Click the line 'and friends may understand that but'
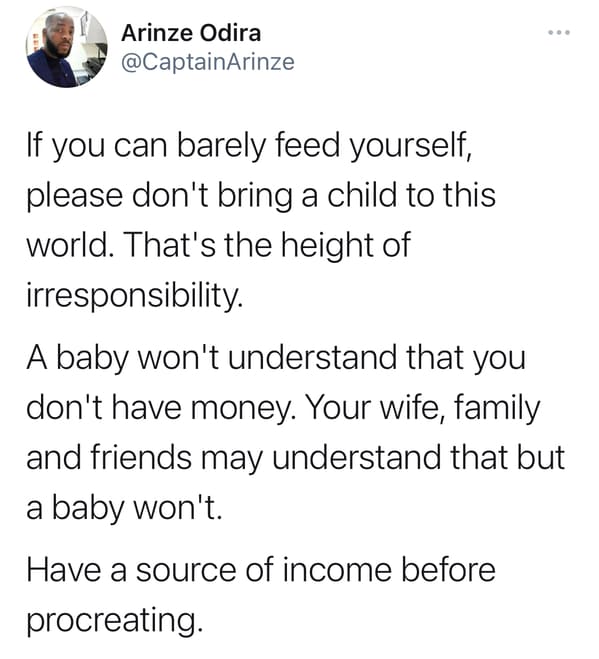 [x=296, y=457]
